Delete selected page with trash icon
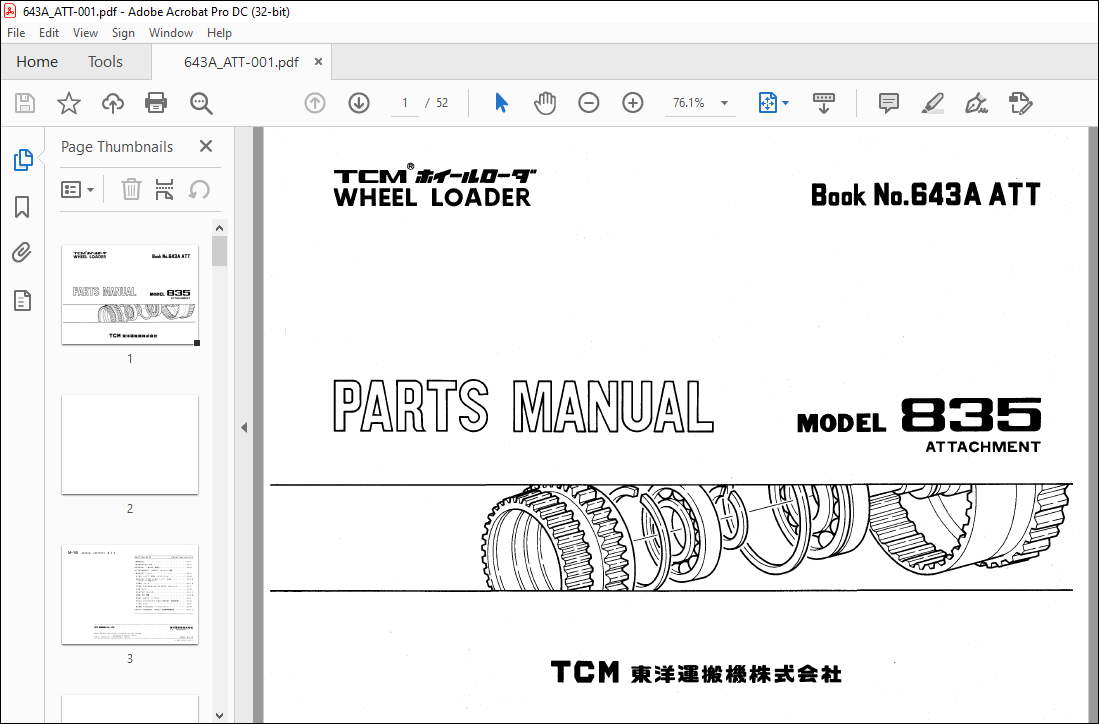This screenshot has width=1099, height=724. (131, 189)
